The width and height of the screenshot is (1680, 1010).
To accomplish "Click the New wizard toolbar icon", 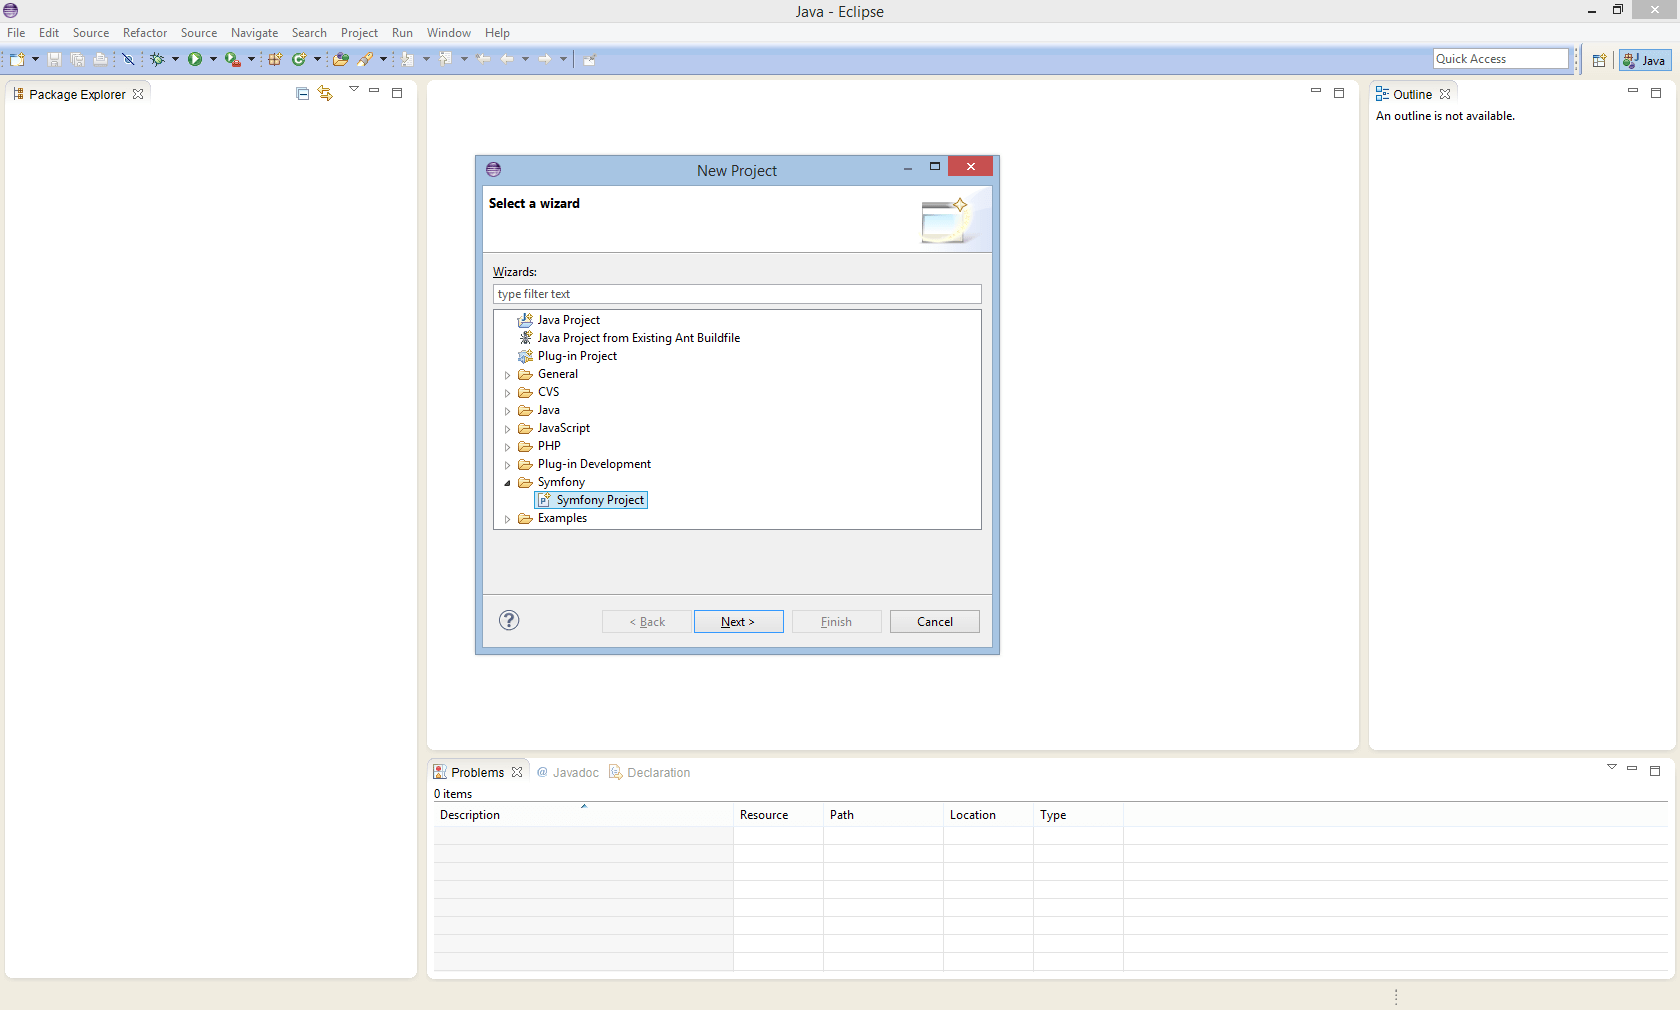I will 17,59.
